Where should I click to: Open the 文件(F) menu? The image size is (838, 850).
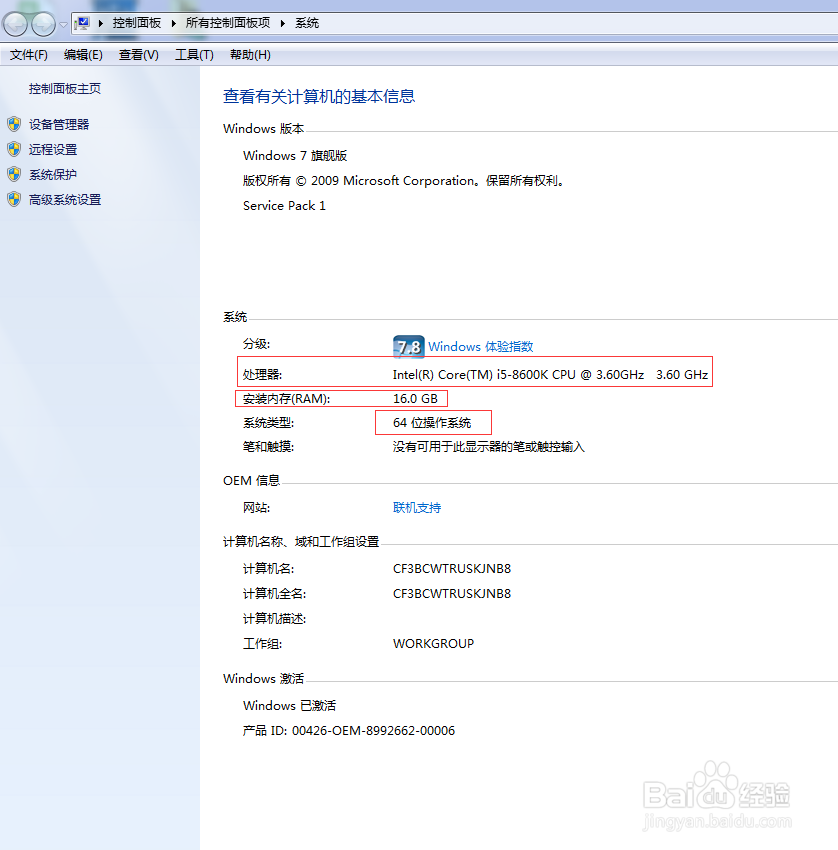(x=29, y=55)
